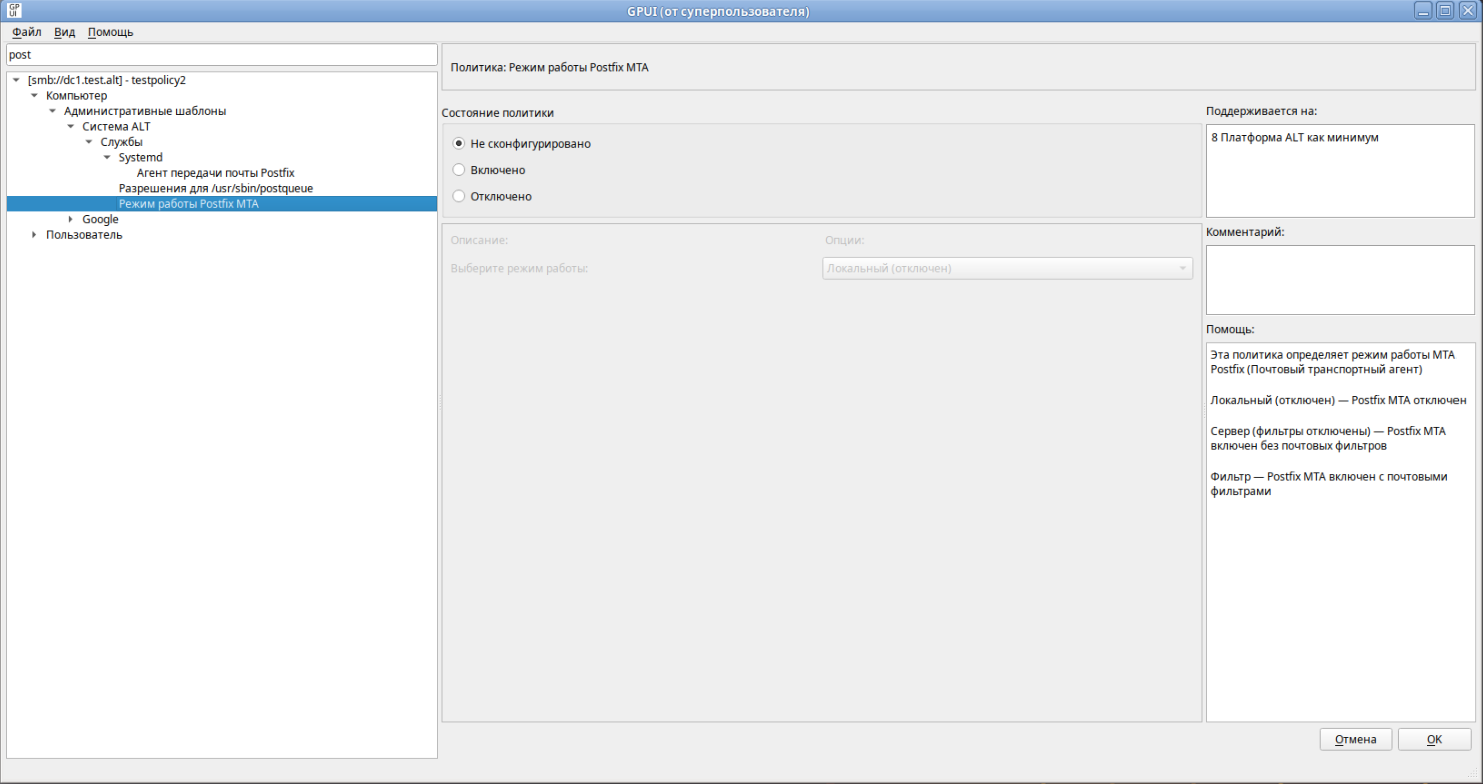
Task: Click the 'Состояние политики' label
Action: pyautogui.click(x=498, y=113)
